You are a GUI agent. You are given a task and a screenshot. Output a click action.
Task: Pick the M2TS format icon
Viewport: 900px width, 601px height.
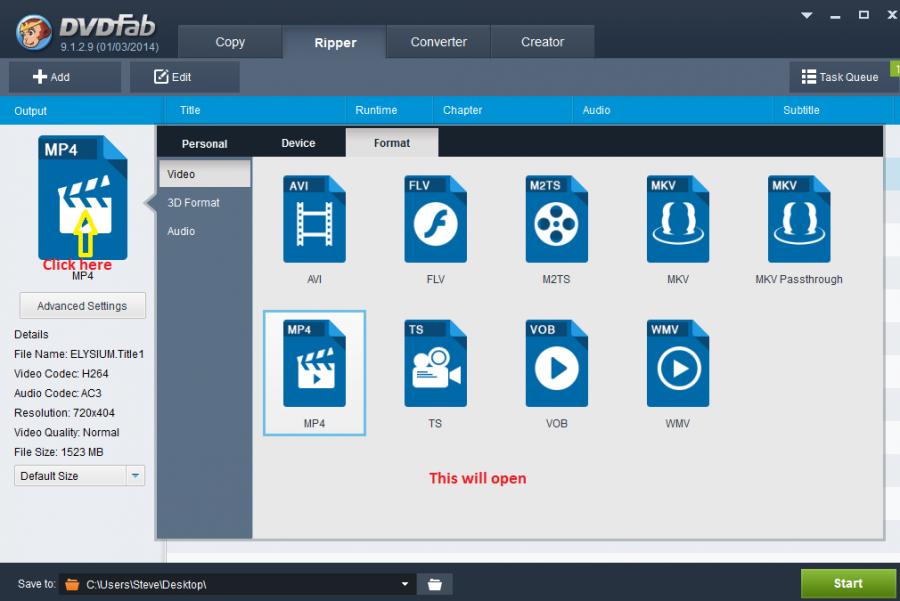coord(556,220)
